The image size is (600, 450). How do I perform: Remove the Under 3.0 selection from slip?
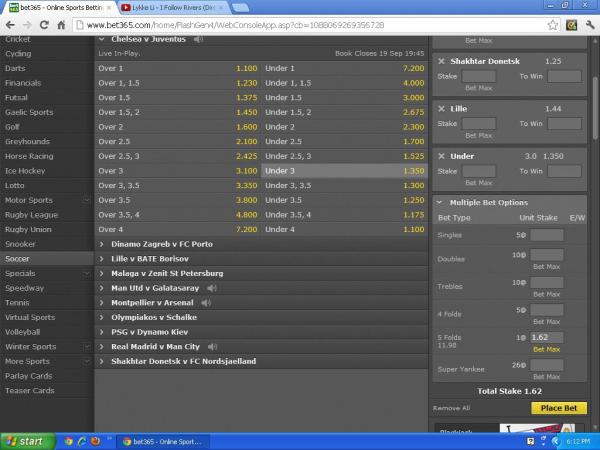click(442, 157)
